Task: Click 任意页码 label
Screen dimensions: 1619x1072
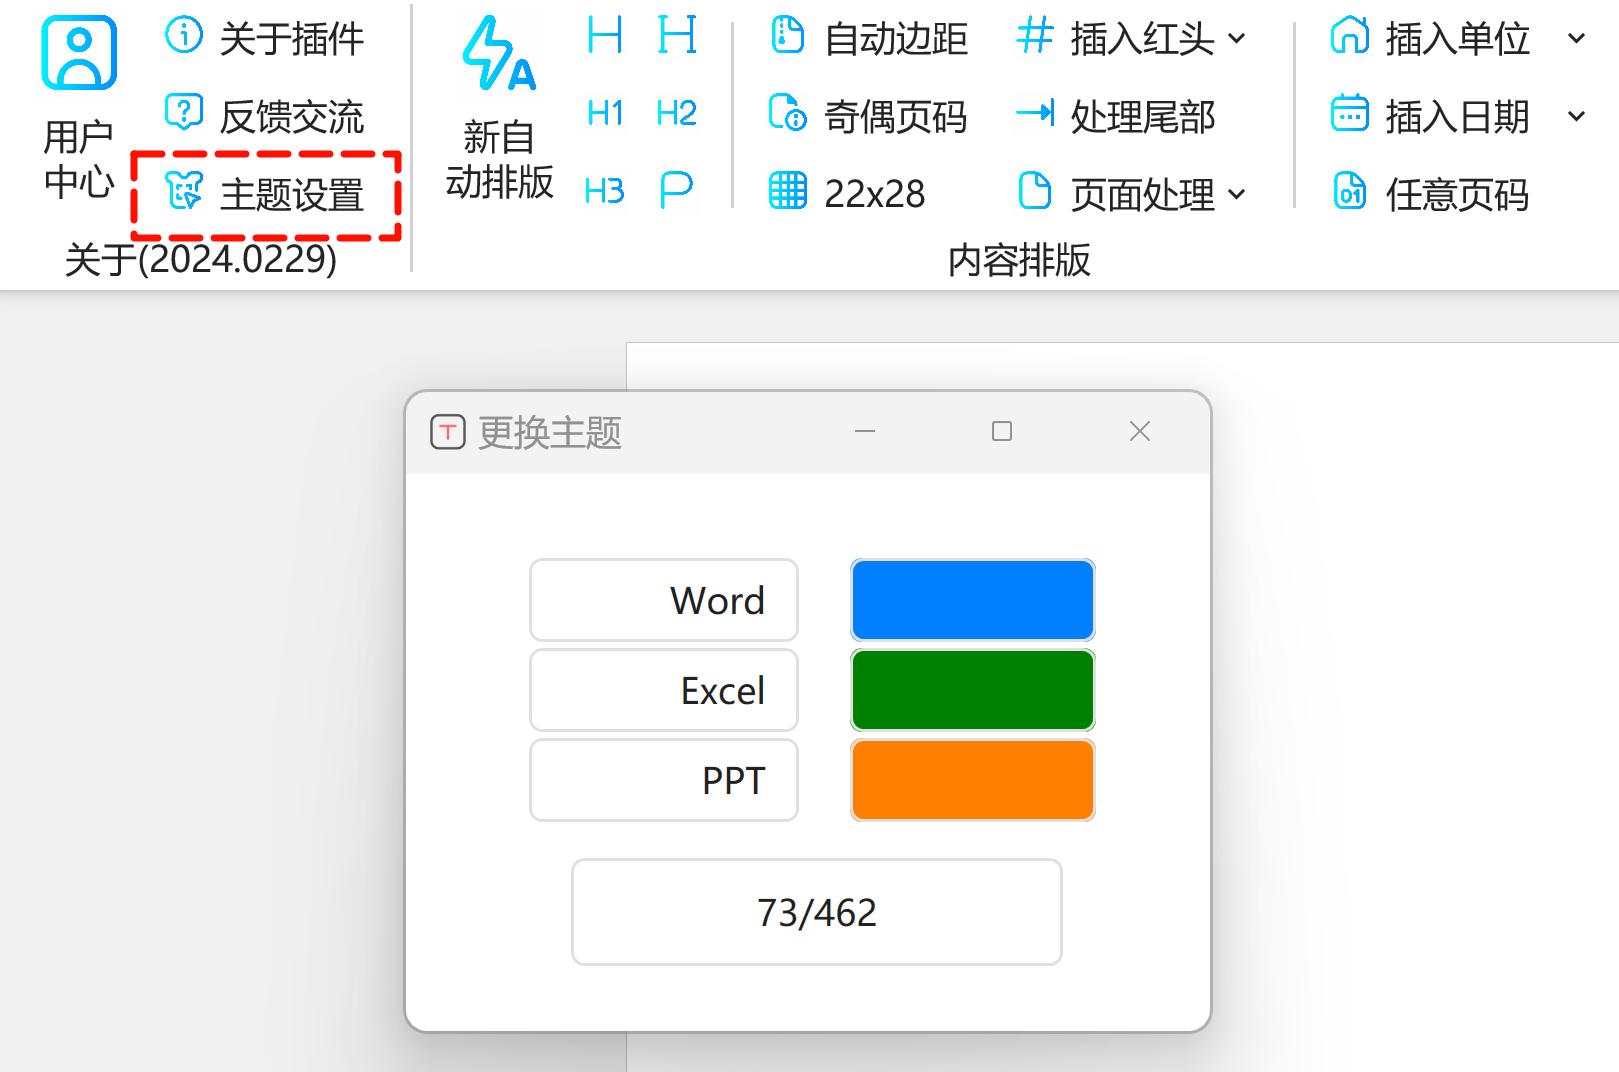Action: coord(1457,195)
